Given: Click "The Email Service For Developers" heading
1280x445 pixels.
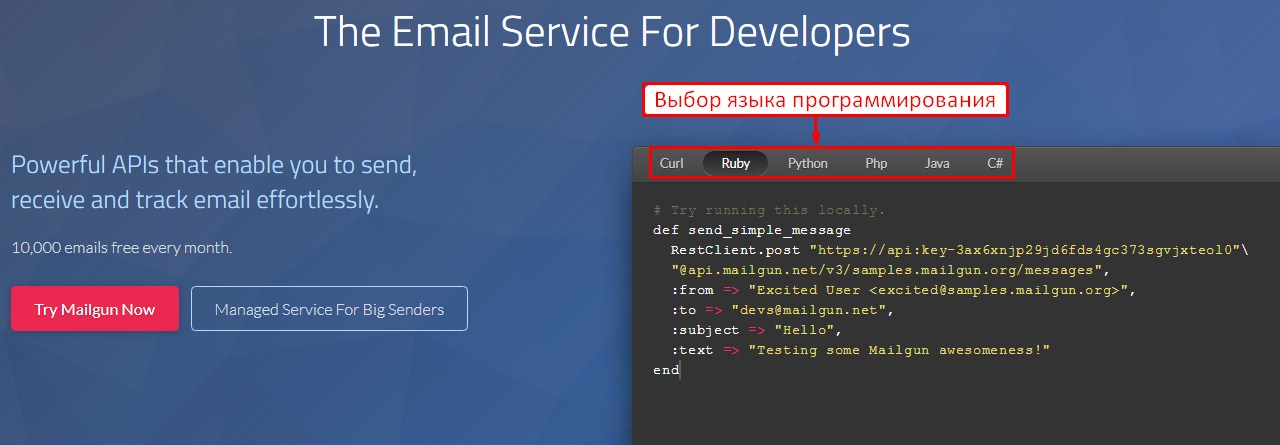Looking at the screenshot, I should (x=612, y=32).
